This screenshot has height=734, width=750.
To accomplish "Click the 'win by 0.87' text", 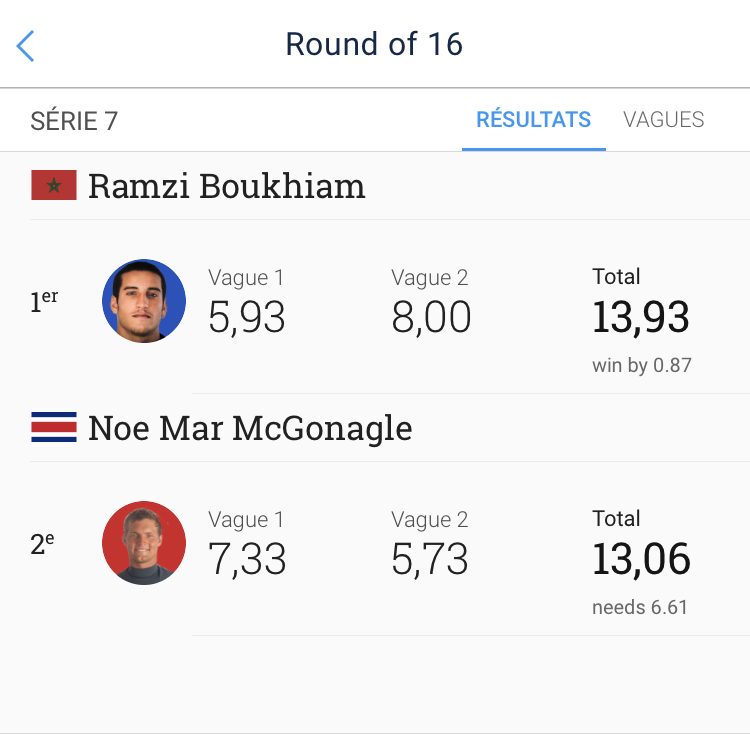I will tap(642, 365).
